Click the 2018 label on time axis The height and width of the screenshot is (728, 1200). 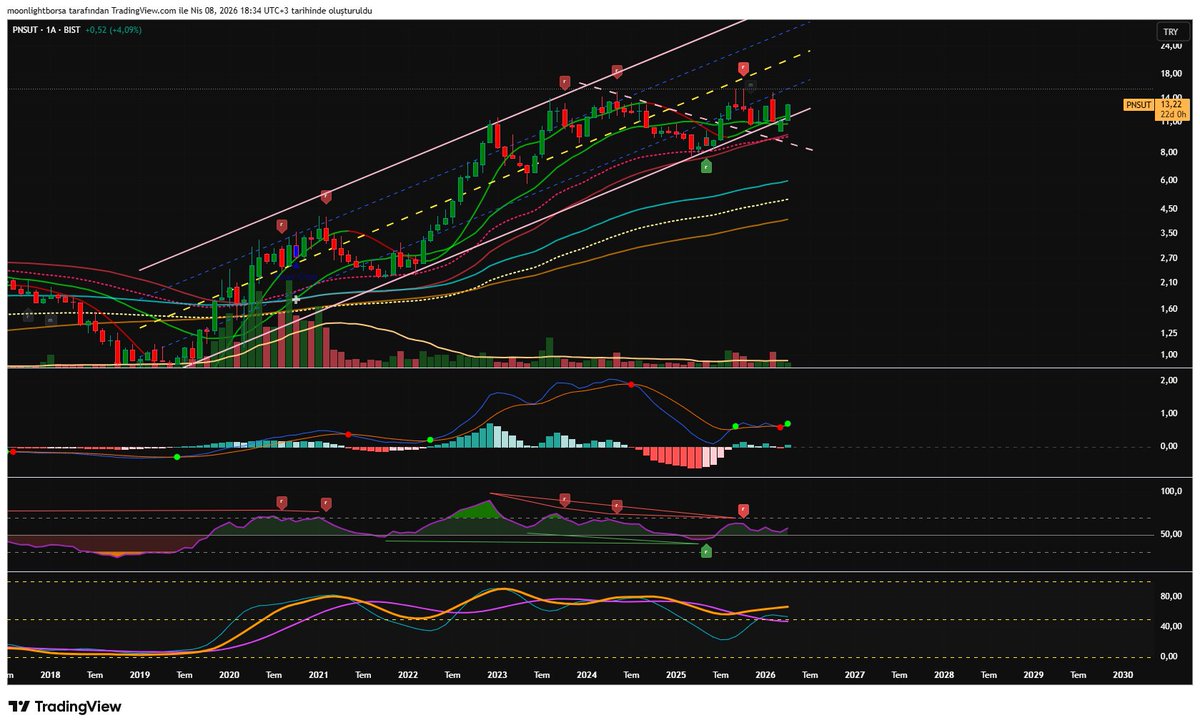pos(50,675)
